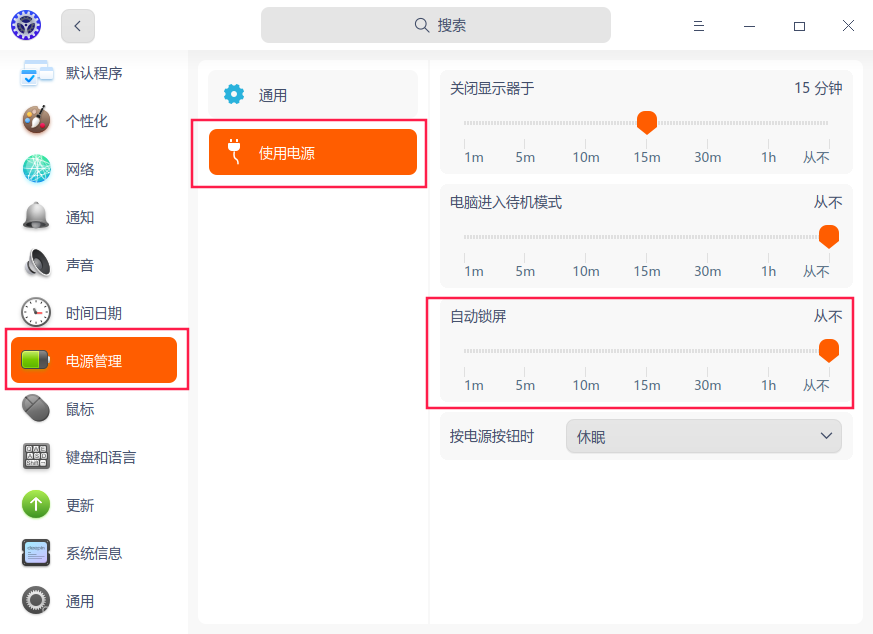873x634 pixels.
Task: Open 更新 settings label
Action: (80, 505)
